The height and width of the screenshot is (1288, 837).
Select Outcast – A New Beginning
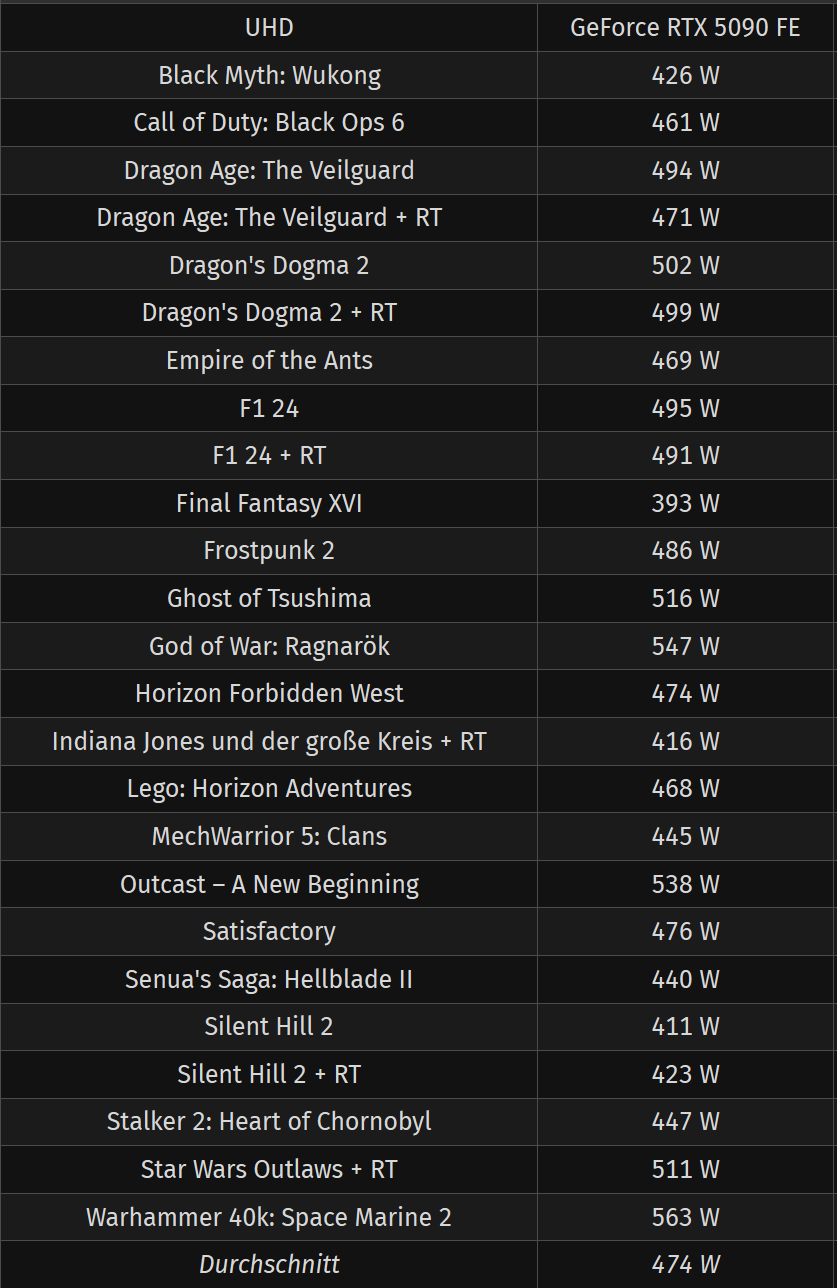(x=269, y=884)
